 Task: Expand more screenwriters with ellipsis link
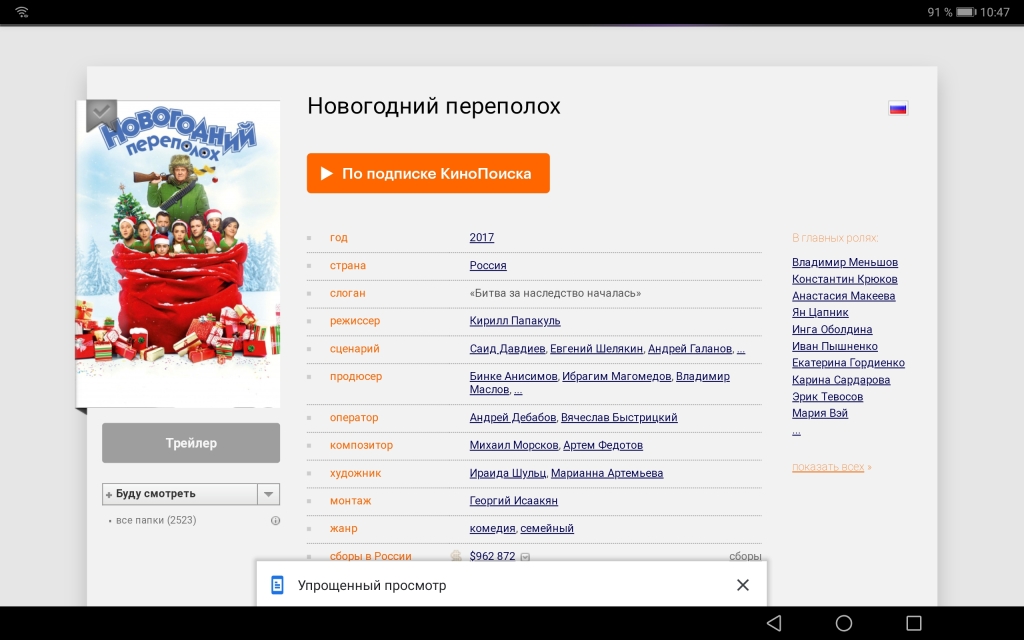click(x=741, y=349)
